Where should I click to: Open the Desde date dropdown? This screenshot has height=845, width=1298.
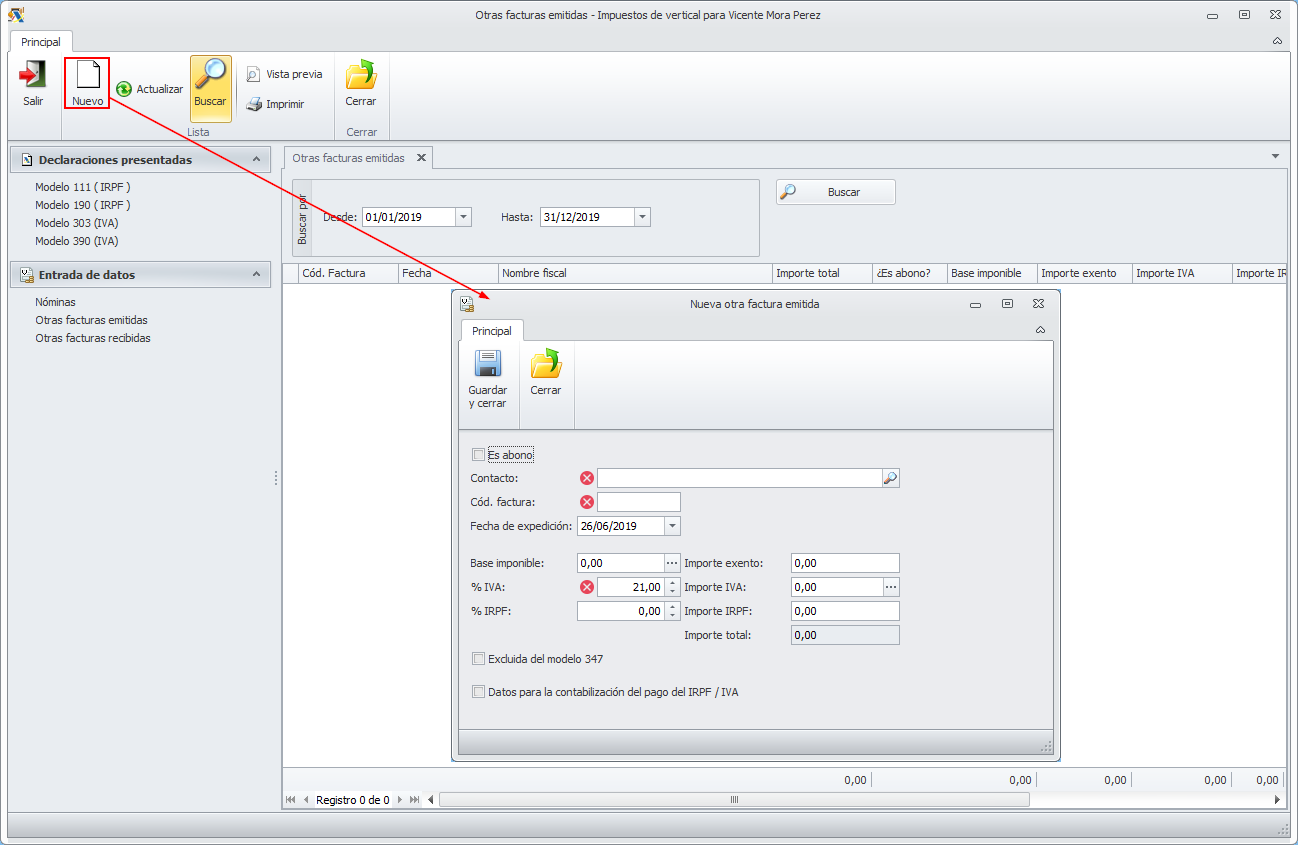point(463,217)
